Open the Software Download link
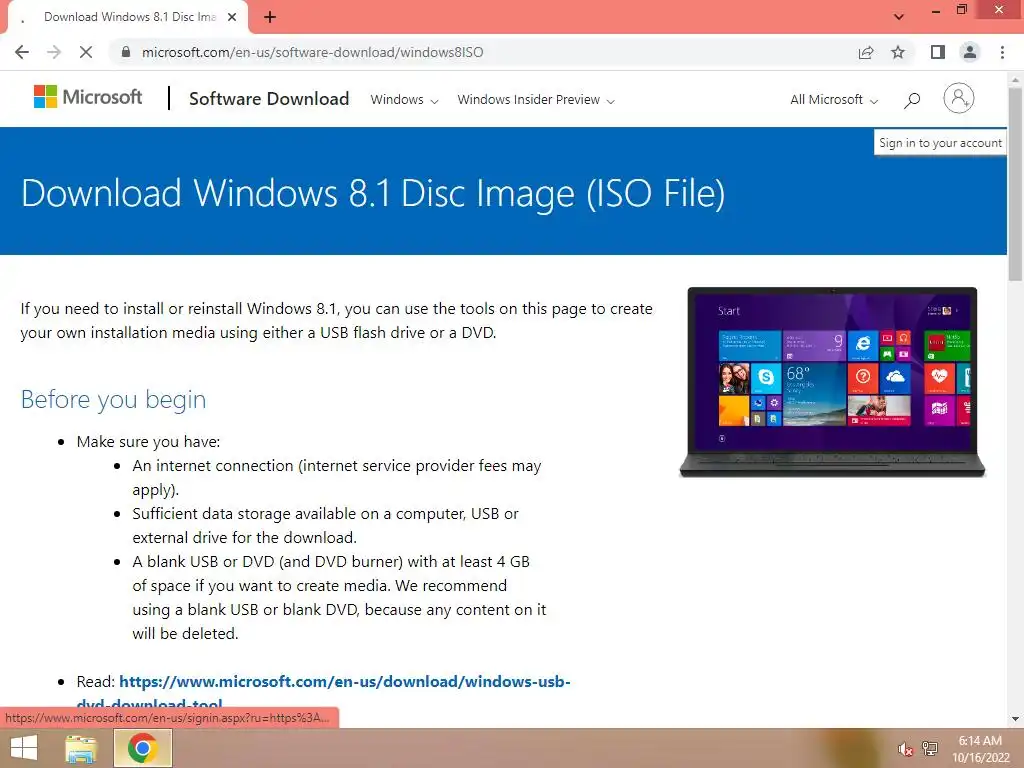The image size is (1024, 768). click(x=269, y=99)
